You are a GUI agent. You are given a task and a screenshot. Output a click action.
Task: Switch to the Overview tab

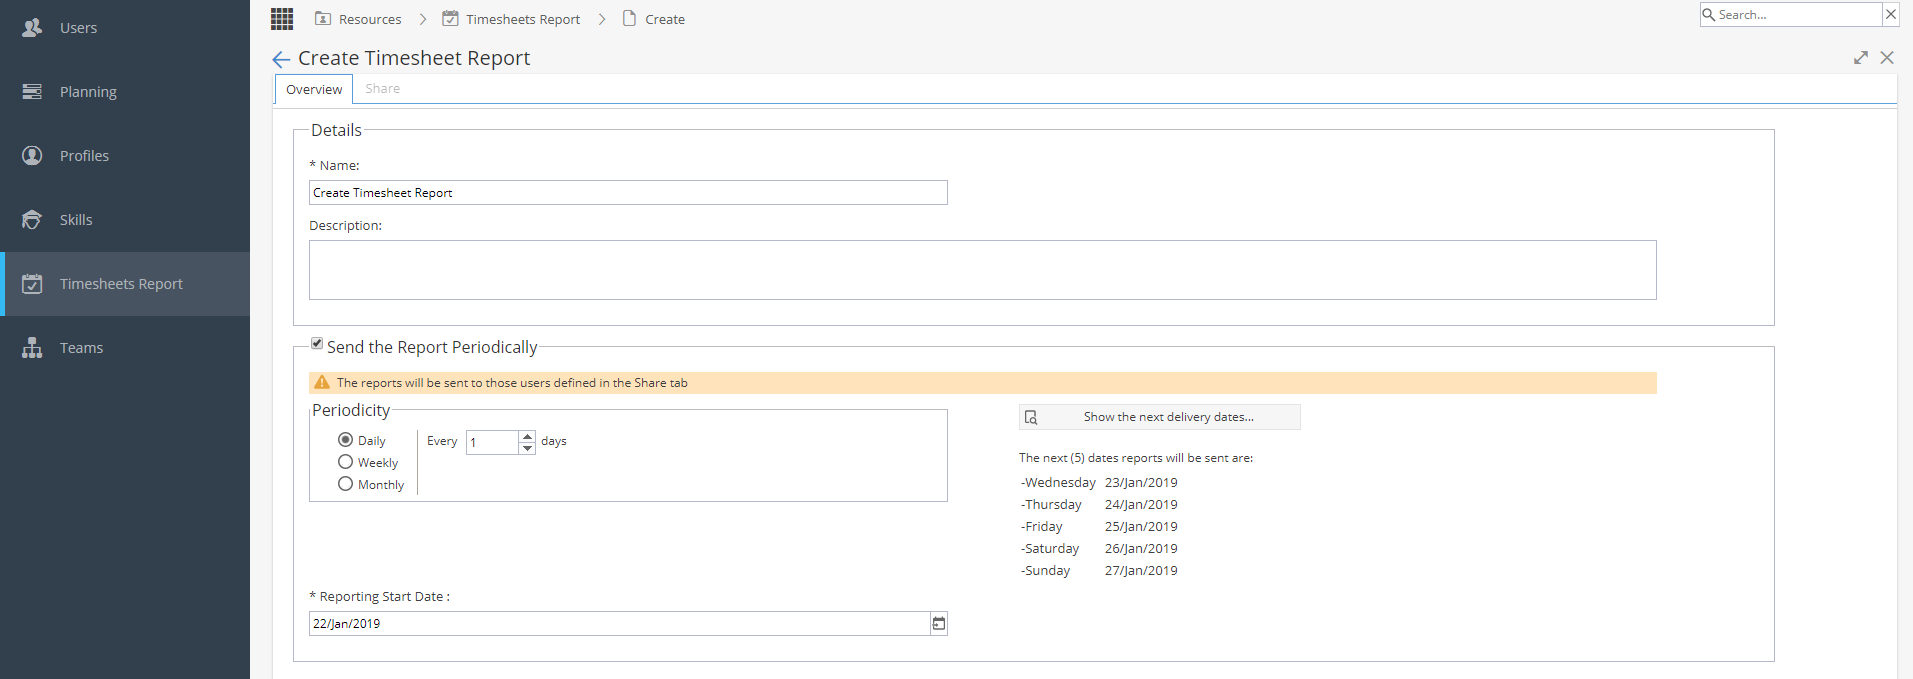pyautogui.click(x=314, y=89)
